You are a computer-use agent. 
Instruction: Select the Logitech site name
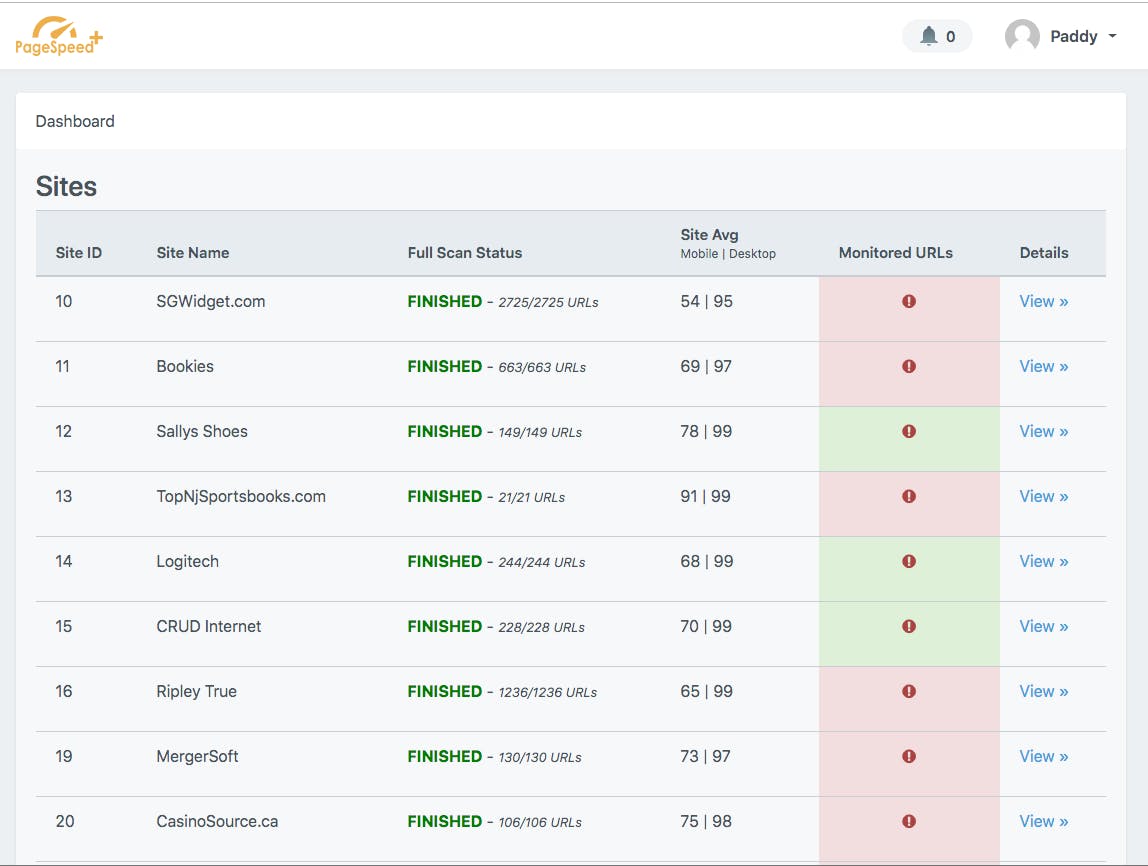tap(187, 561)
